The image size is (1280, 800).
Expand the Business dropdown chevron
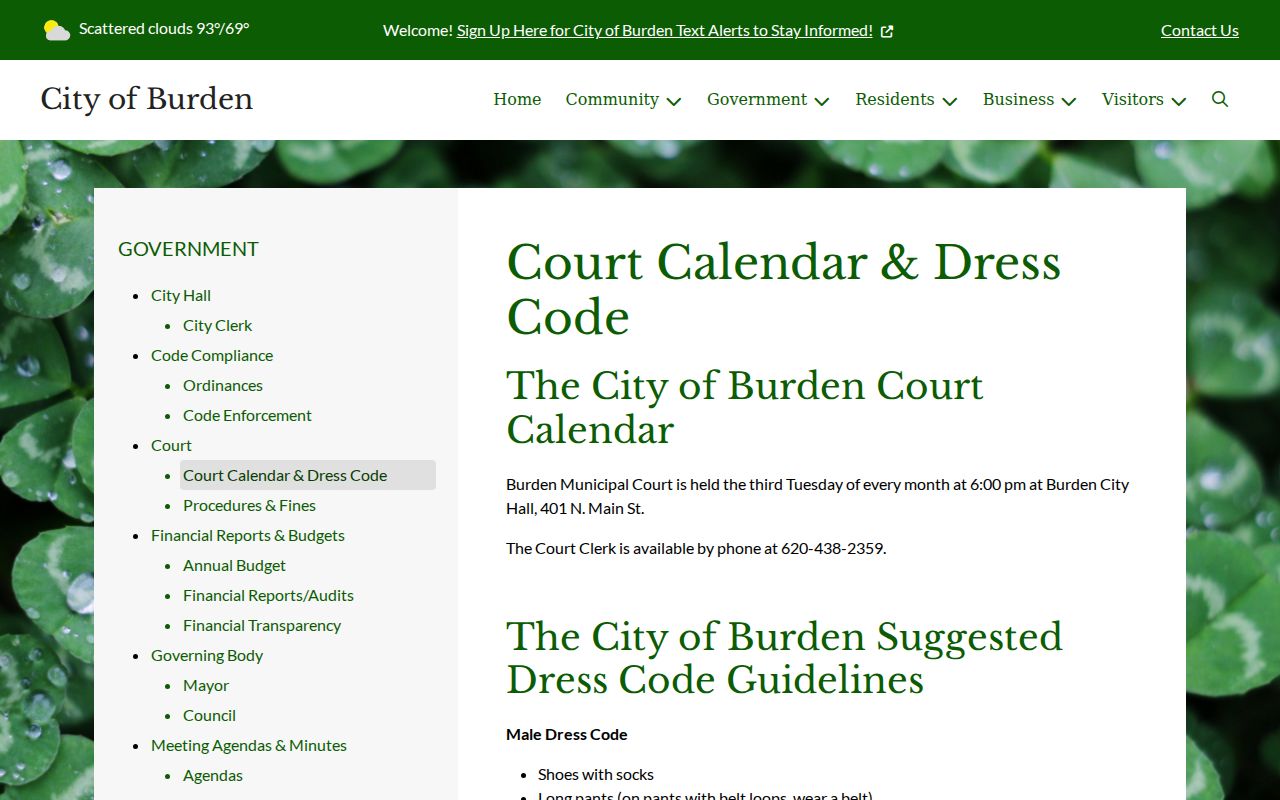coord(1069,101)
